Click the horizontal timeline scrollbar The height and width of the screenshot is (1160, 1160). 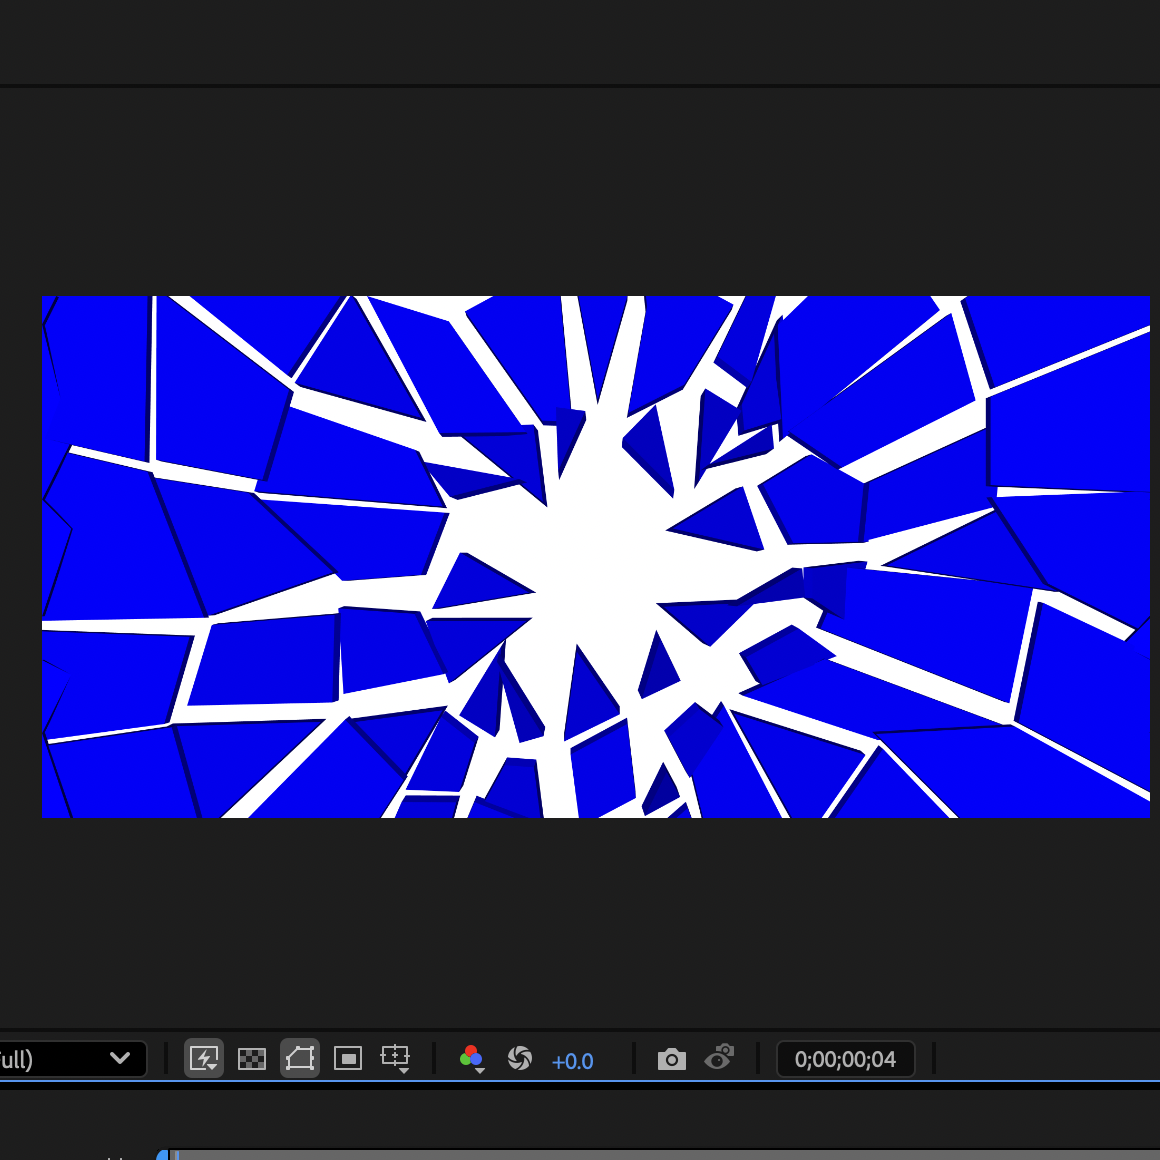[650, 1157]
